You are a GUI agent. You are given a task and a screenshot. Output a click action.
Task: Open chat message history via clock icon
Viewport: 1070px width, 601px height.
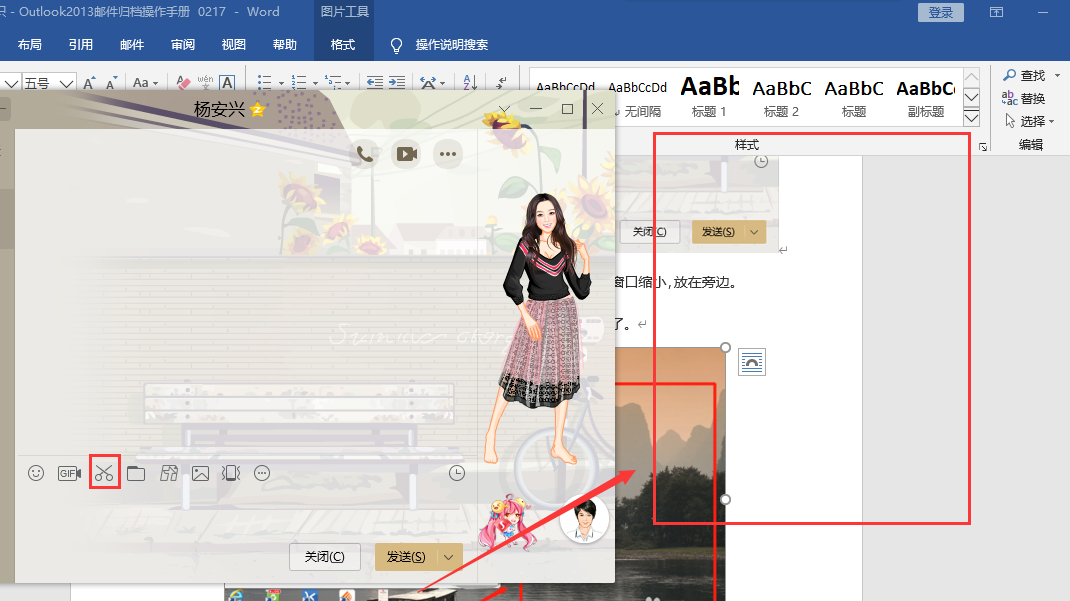click(457, 473)
